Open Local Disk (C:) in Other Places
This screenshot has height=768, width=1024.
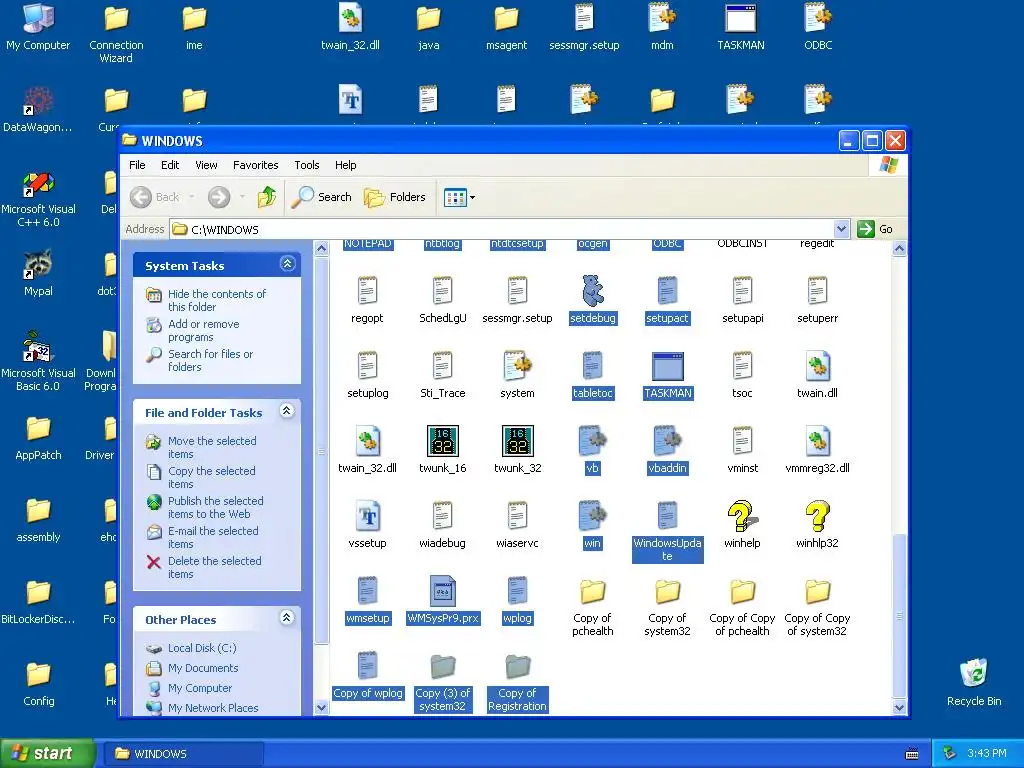point(202,648)
